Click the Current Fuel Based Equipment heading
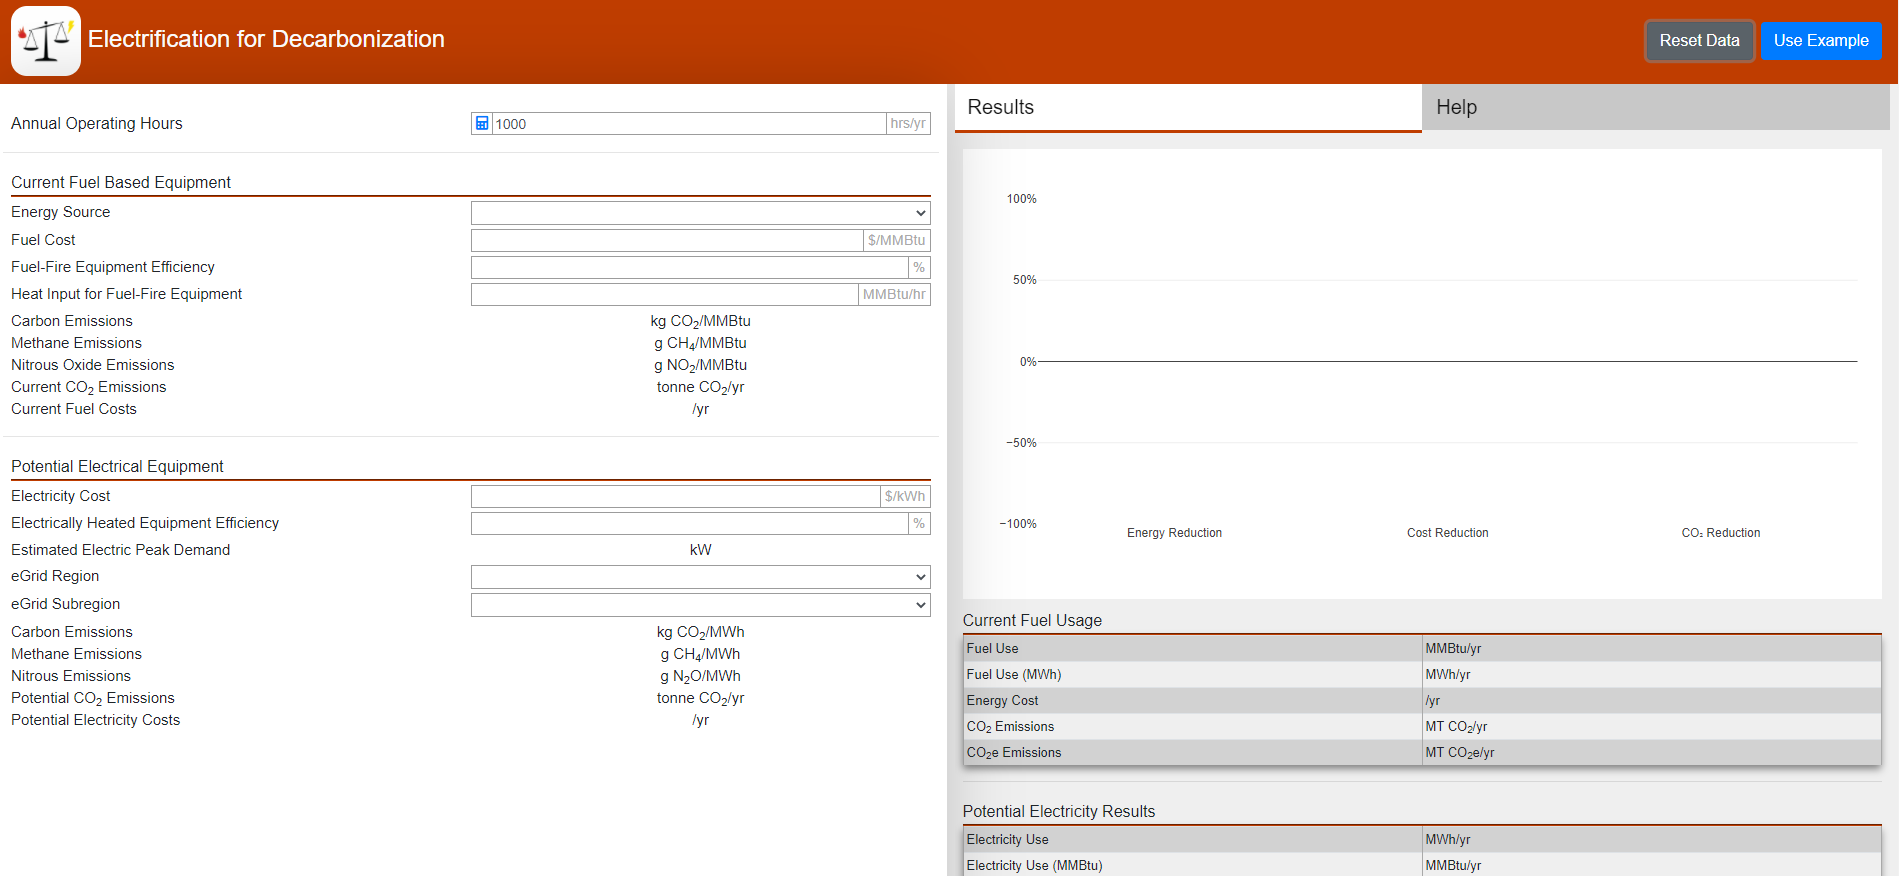This screenshot has height=876, width=1899. point(121,182)
